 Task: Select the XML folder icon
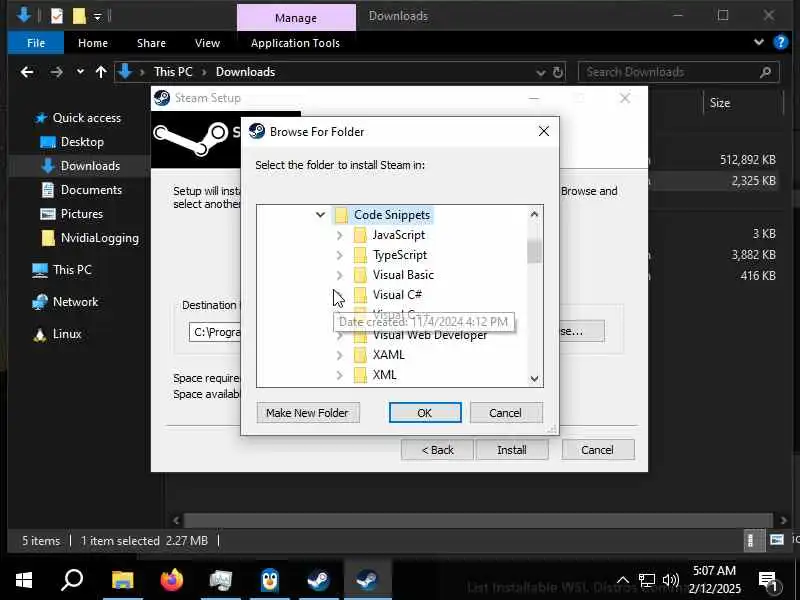pos(360,375)
